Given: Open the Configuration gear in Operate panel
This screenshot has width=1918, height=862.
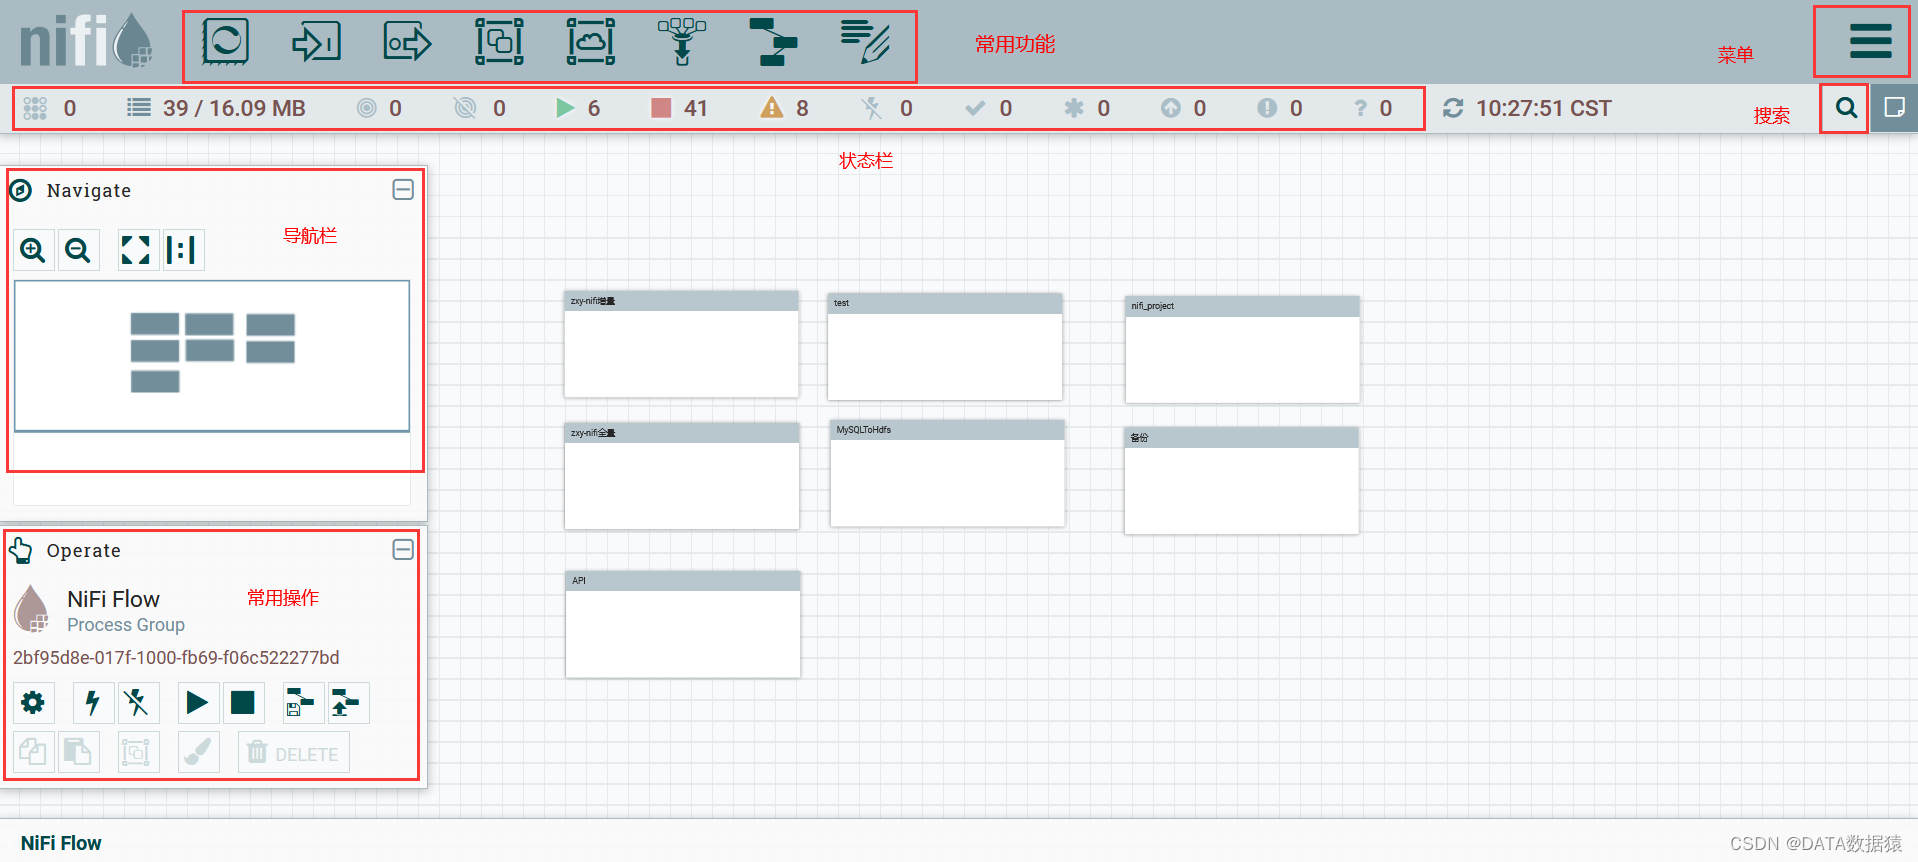Looking at the screenshot, I should coord(33,703).
